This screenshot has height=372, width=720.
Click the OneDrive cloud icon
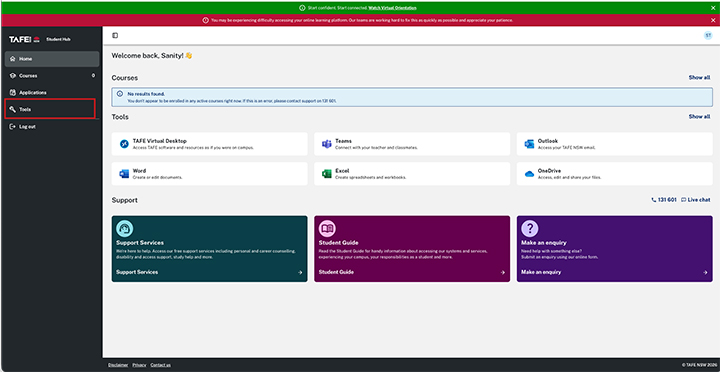[529, 174]
